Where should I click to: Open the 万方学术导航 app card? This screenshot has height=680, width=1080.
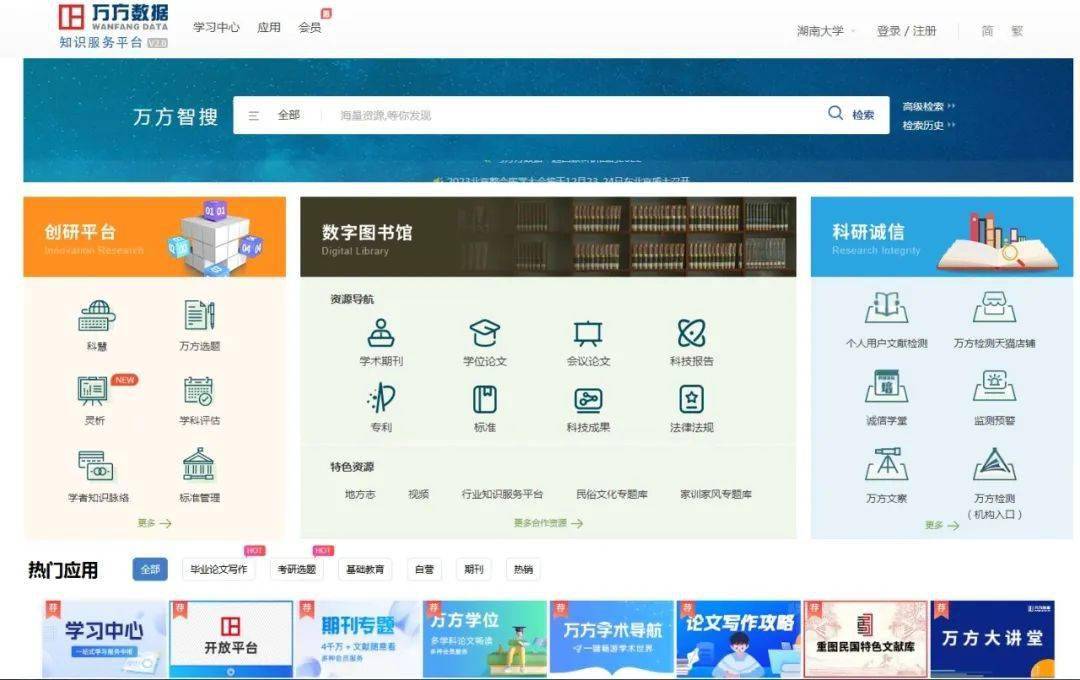pos(612,639)
